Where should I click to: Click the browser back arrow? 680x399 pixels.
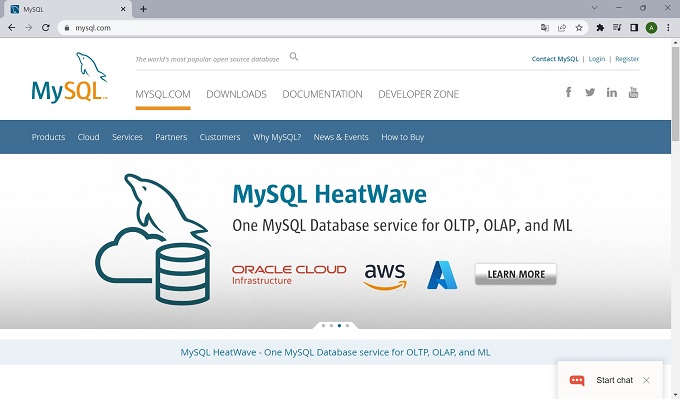(12, 28)
